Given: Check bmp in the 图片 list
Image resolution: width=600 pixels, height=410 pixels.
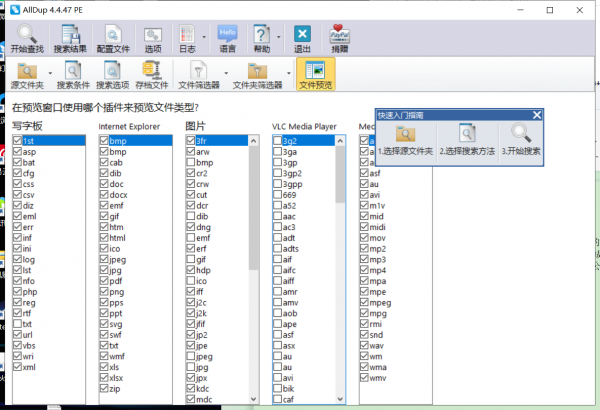Looking at the screenshot, I should (x=191, y=162).
